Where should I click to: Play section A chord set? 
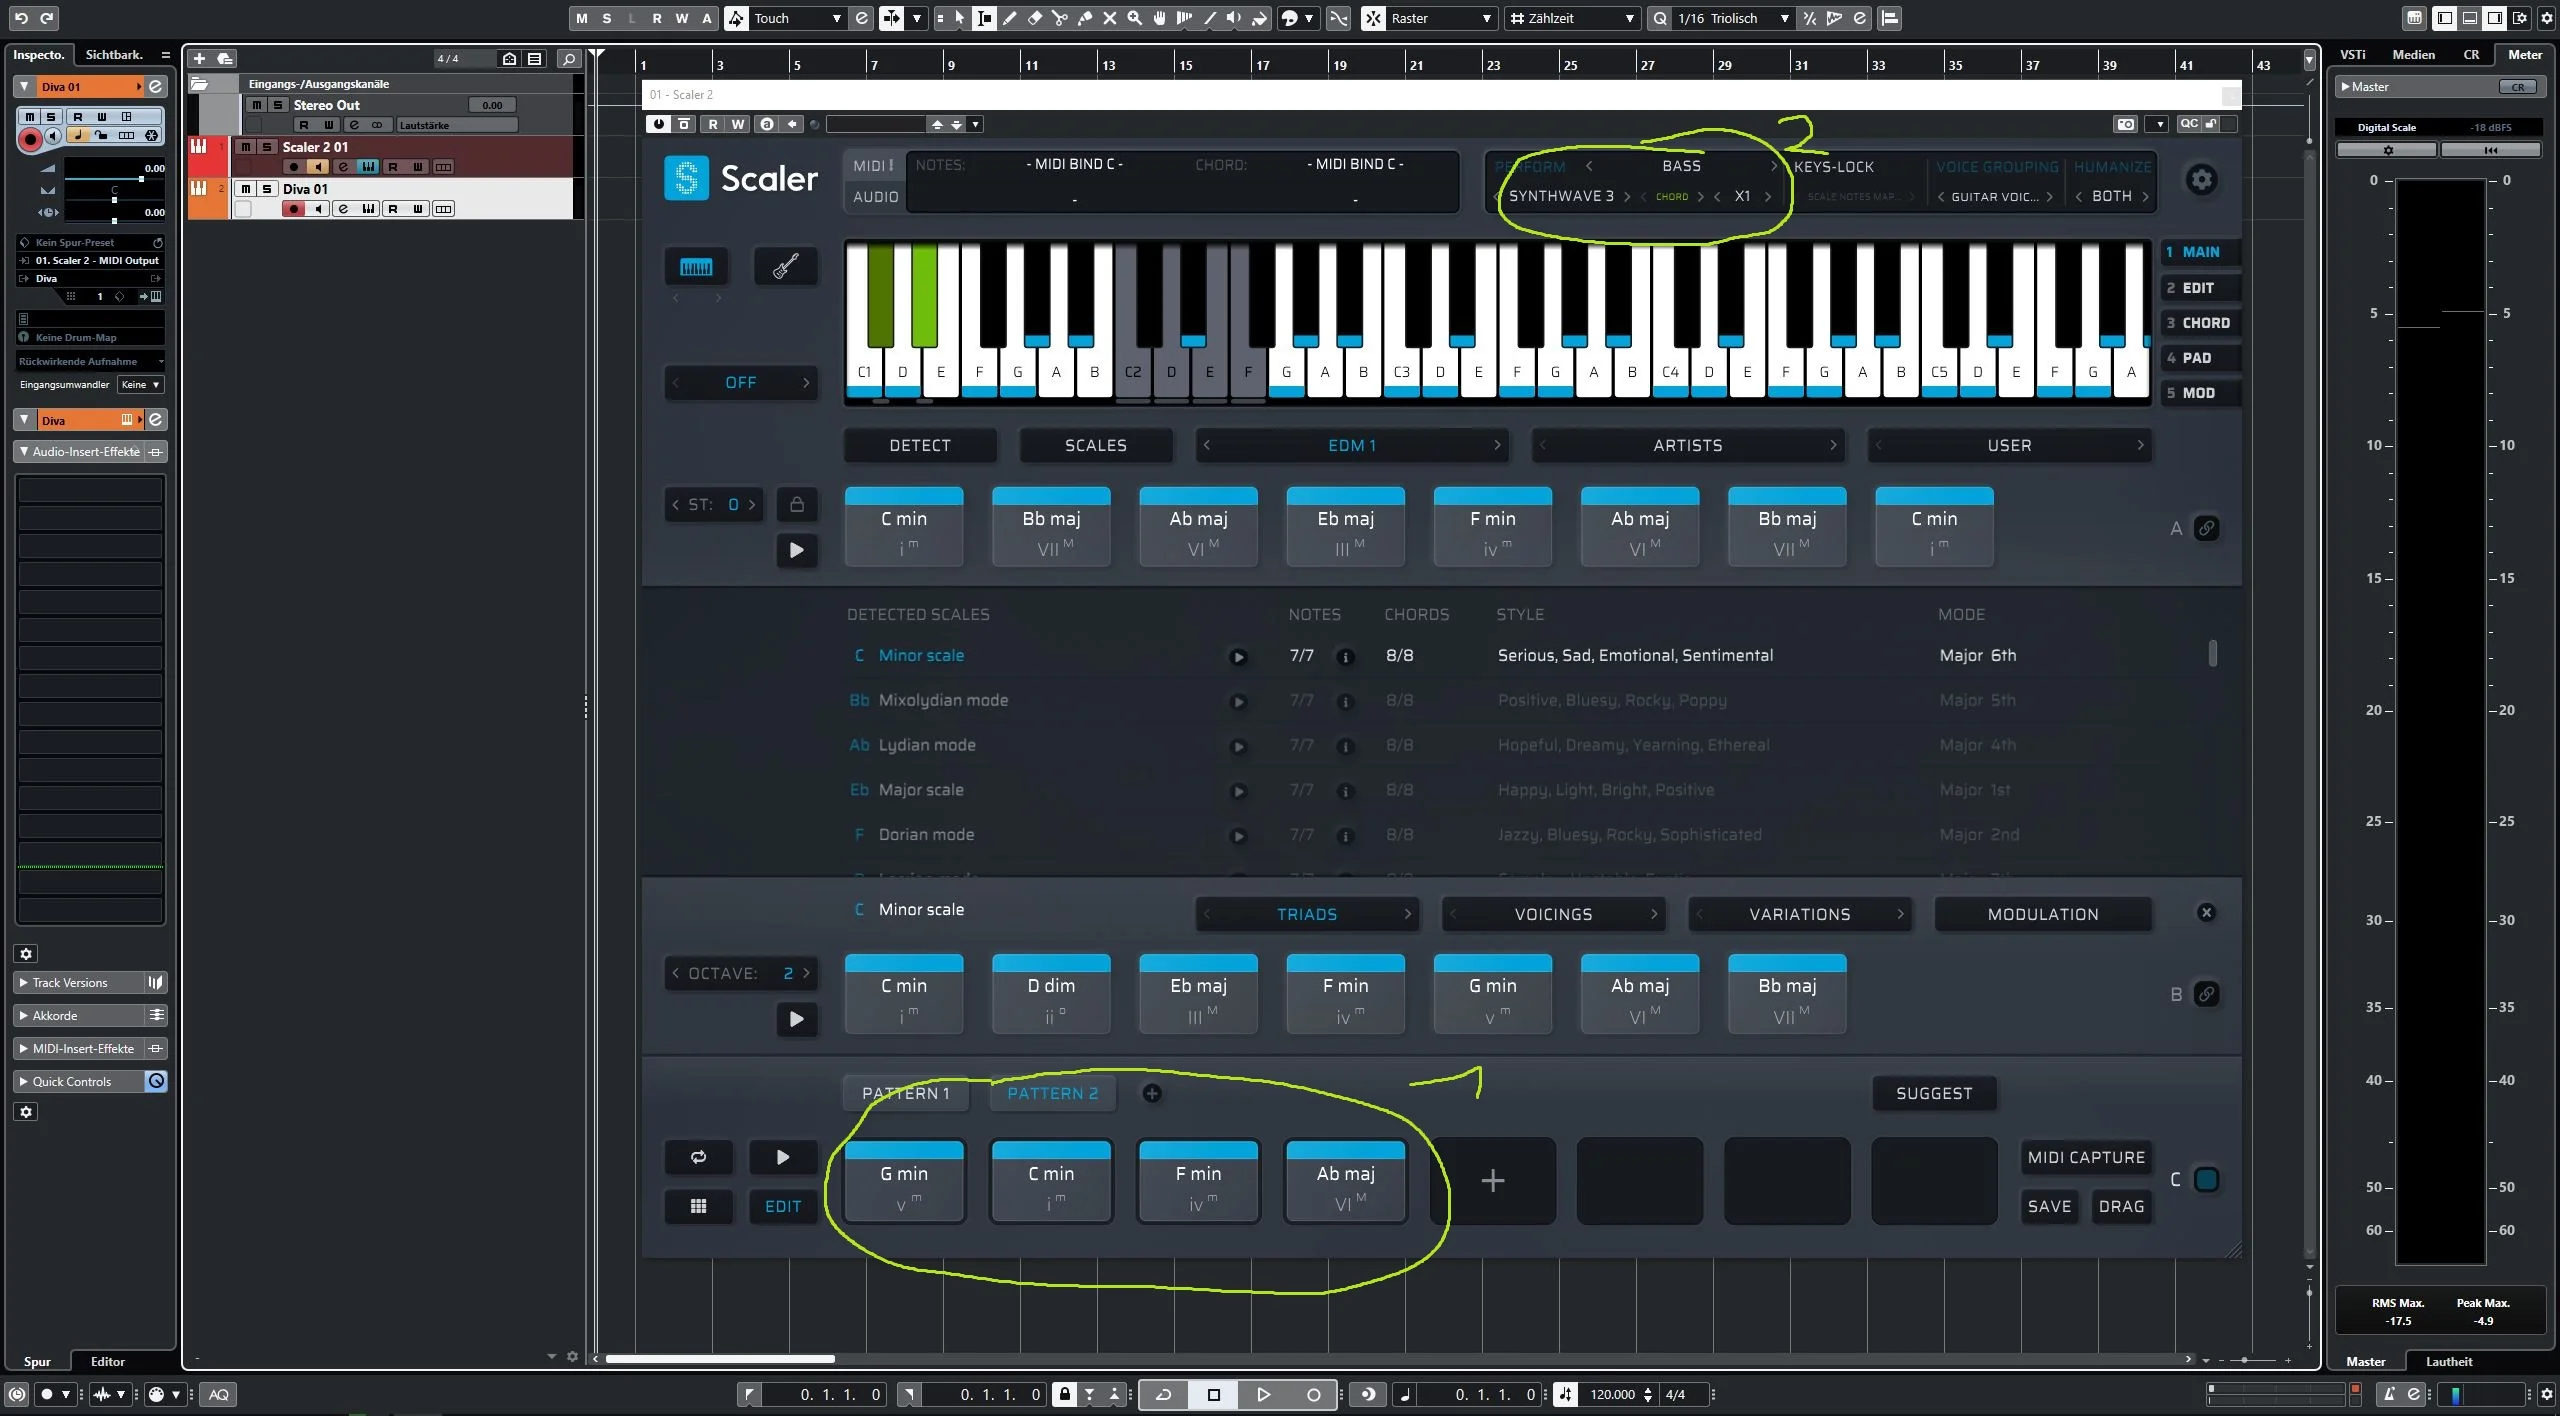point(796,550)
